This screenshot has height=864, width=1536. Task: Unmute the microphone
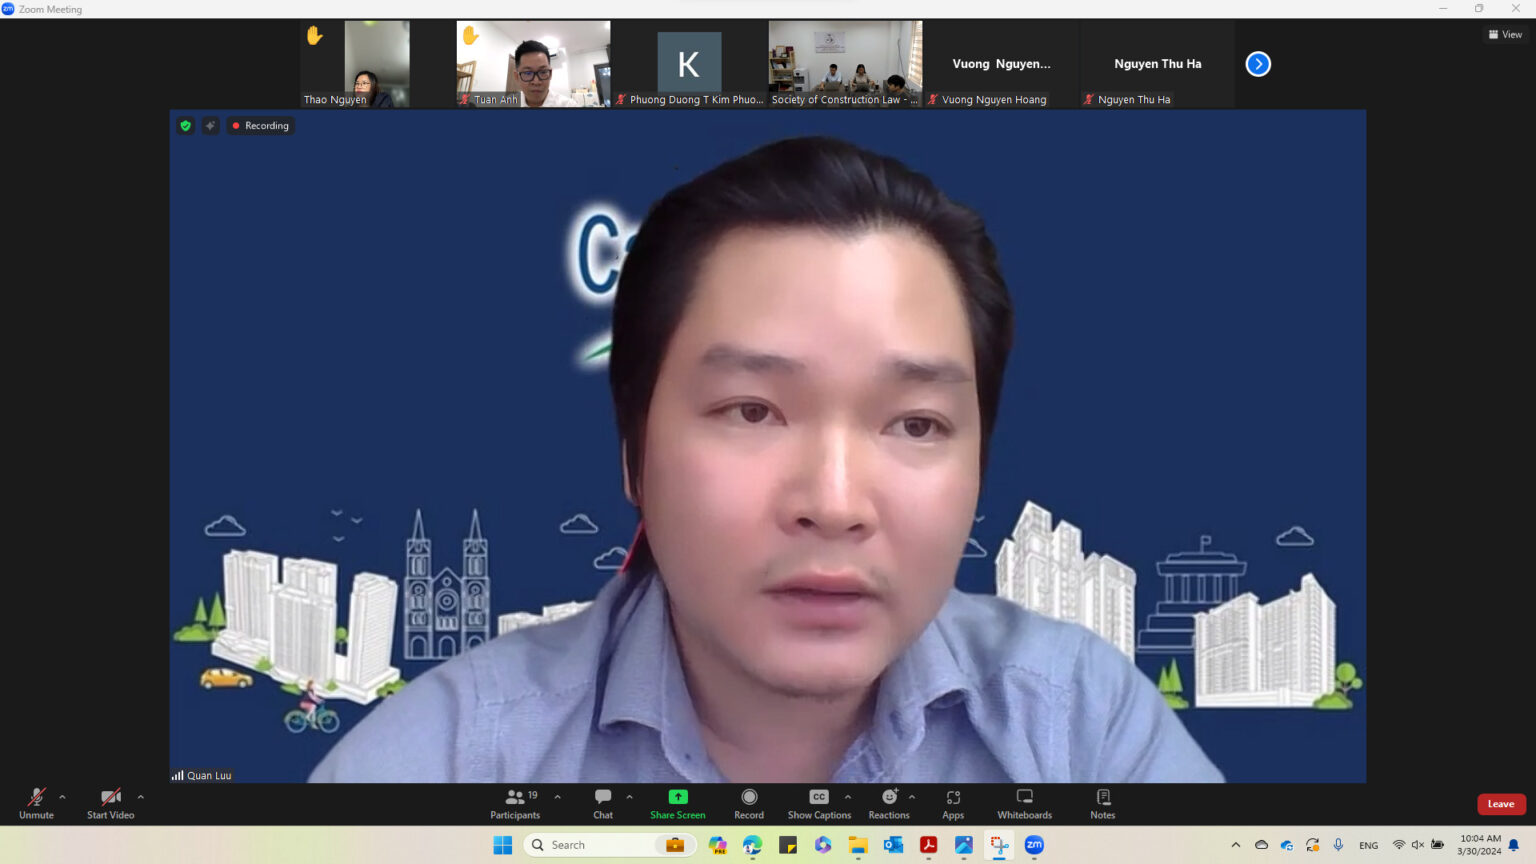click(x=36, y=802)
